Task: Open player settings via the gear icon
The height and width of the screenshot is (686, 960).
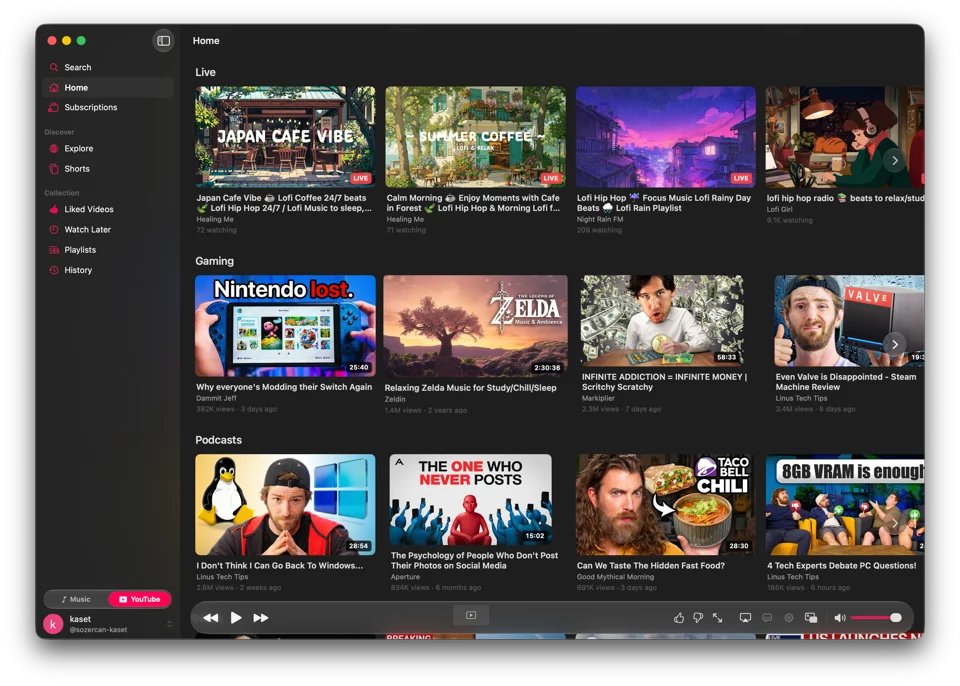Action: pyautogui.click(x=789, y=618)
